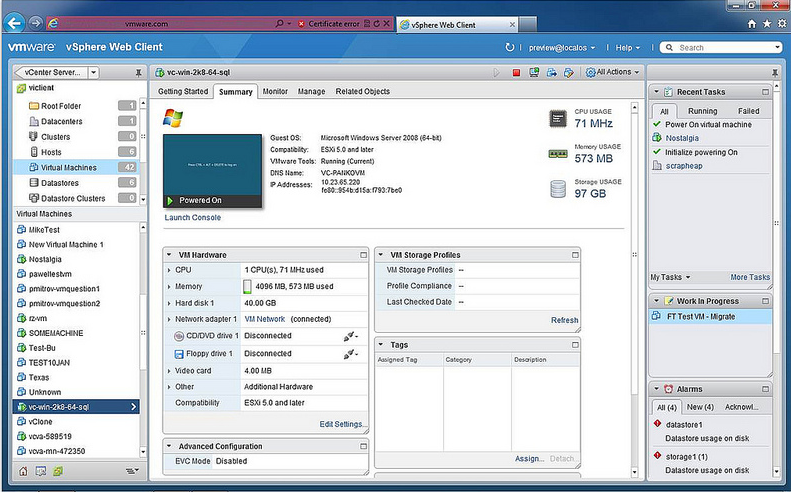Maximize the Tags panel
The image size is (791, 492).
coord(575,345)
